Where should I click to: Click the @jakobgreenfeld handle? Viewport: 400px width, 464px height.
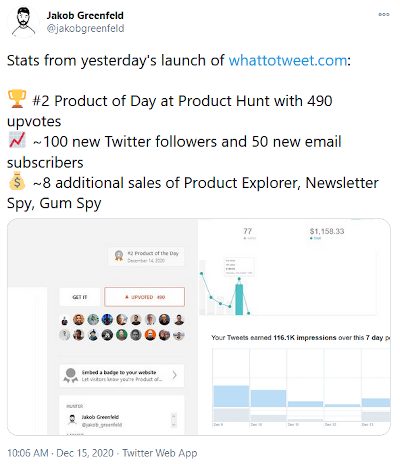pos(86,29)
